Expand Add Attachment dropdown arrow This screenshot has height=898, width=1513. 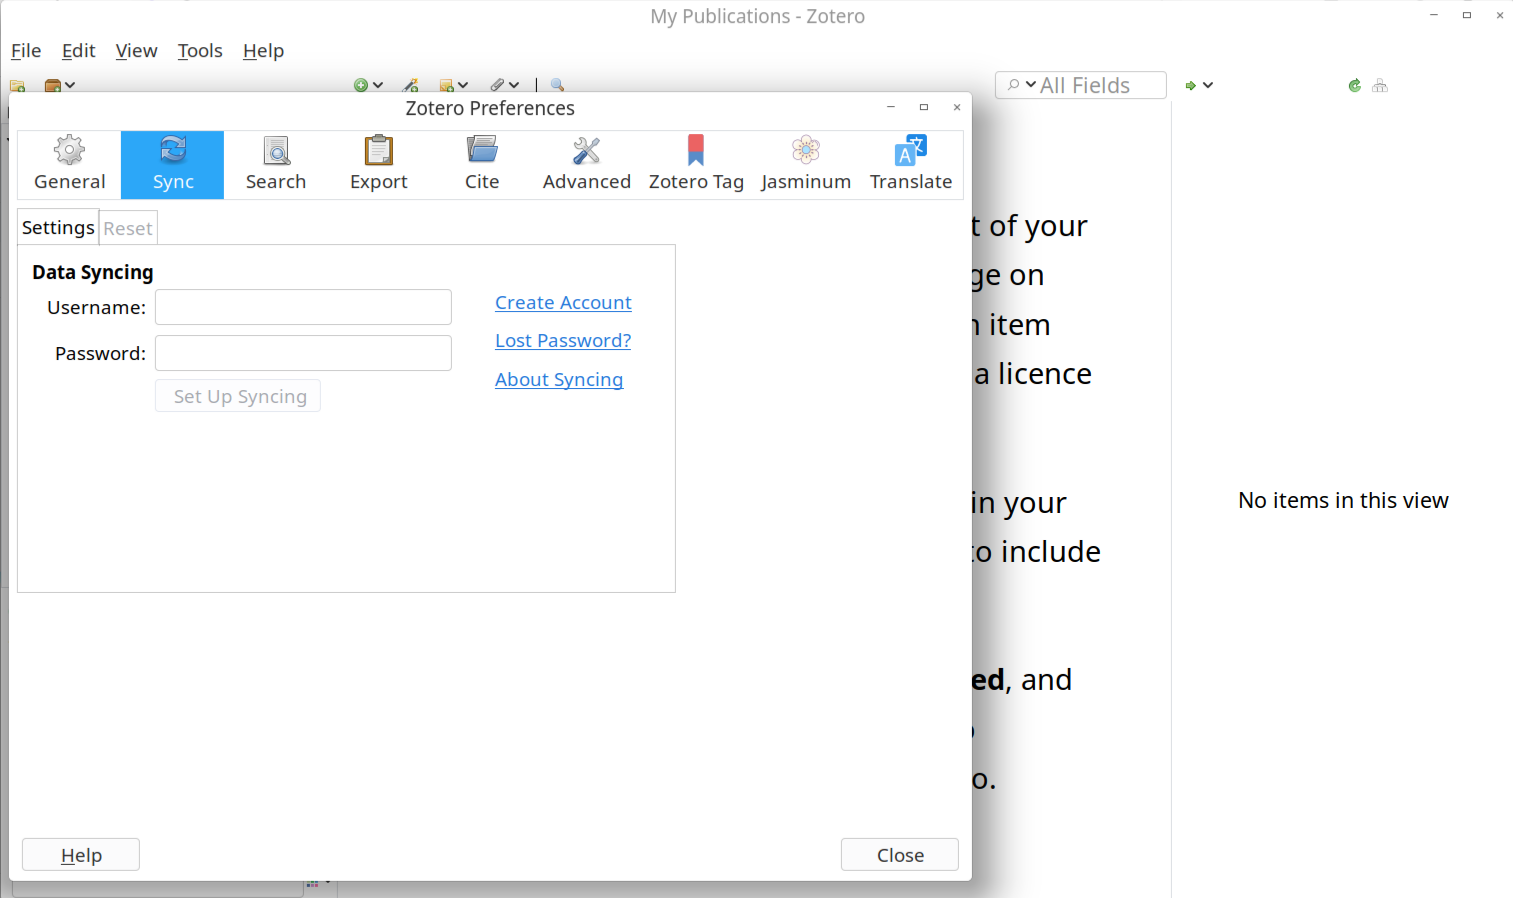pos(514,86)
